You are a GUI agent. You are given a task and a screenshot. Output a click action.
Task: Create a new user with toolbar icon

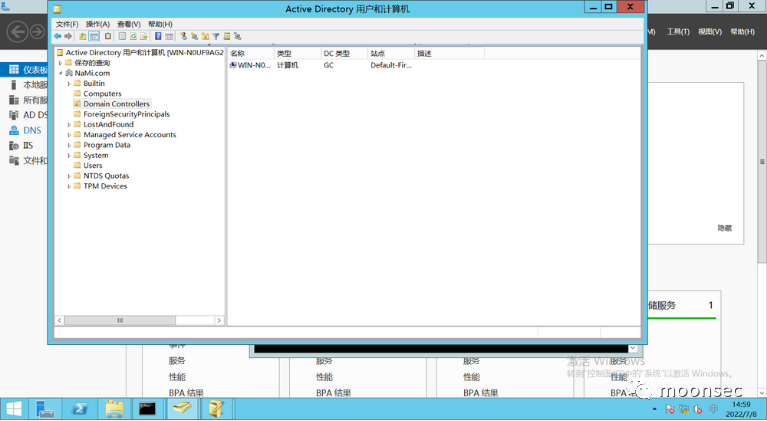tap(183, 36)
